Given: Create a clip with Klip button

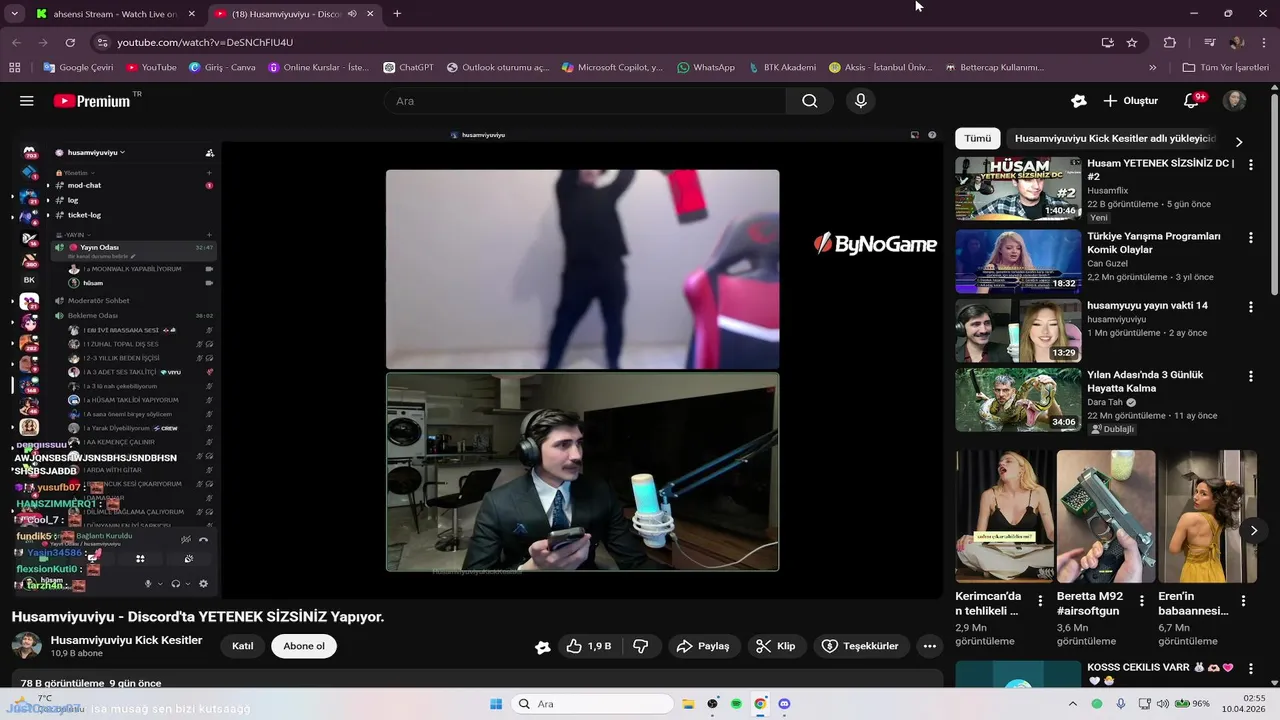Looking at the screenshot, I should pos(776,646).
